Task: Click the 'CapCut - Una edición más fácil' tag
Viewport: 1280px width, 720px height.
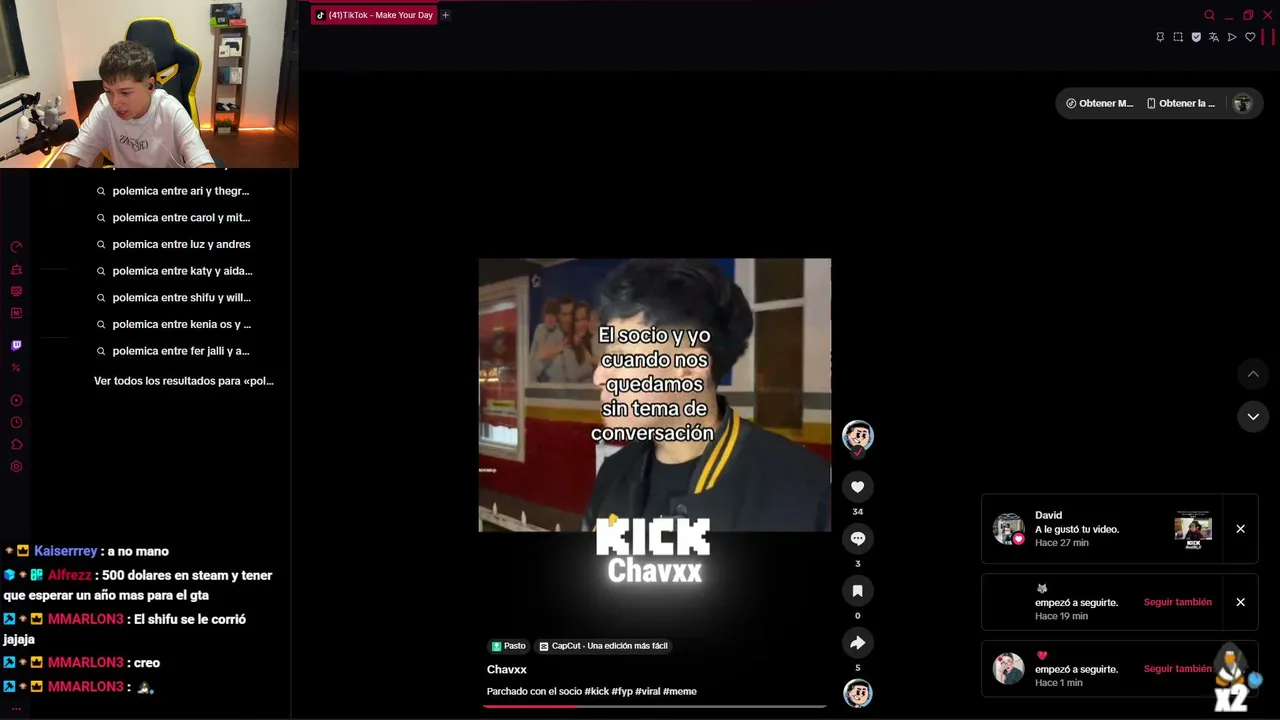Action: pos(604,646)
